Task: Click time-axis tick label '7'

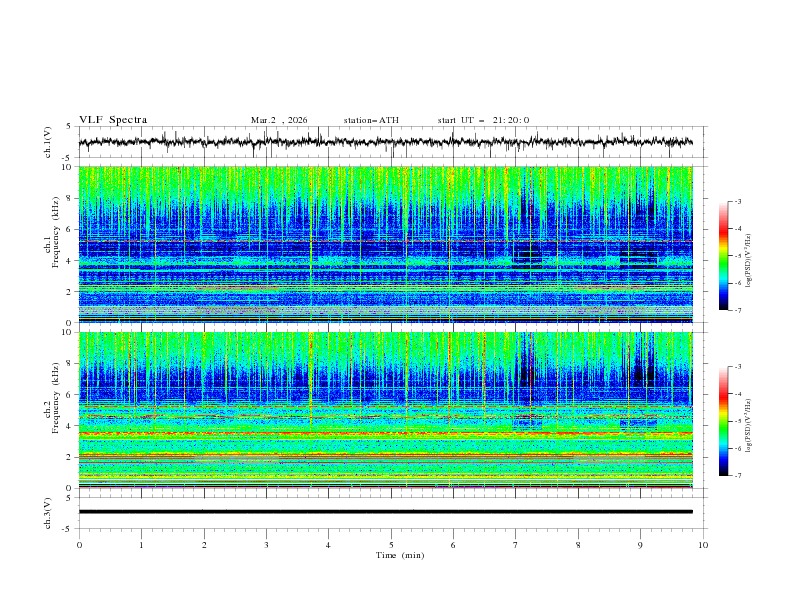Action: click(515, 545)
